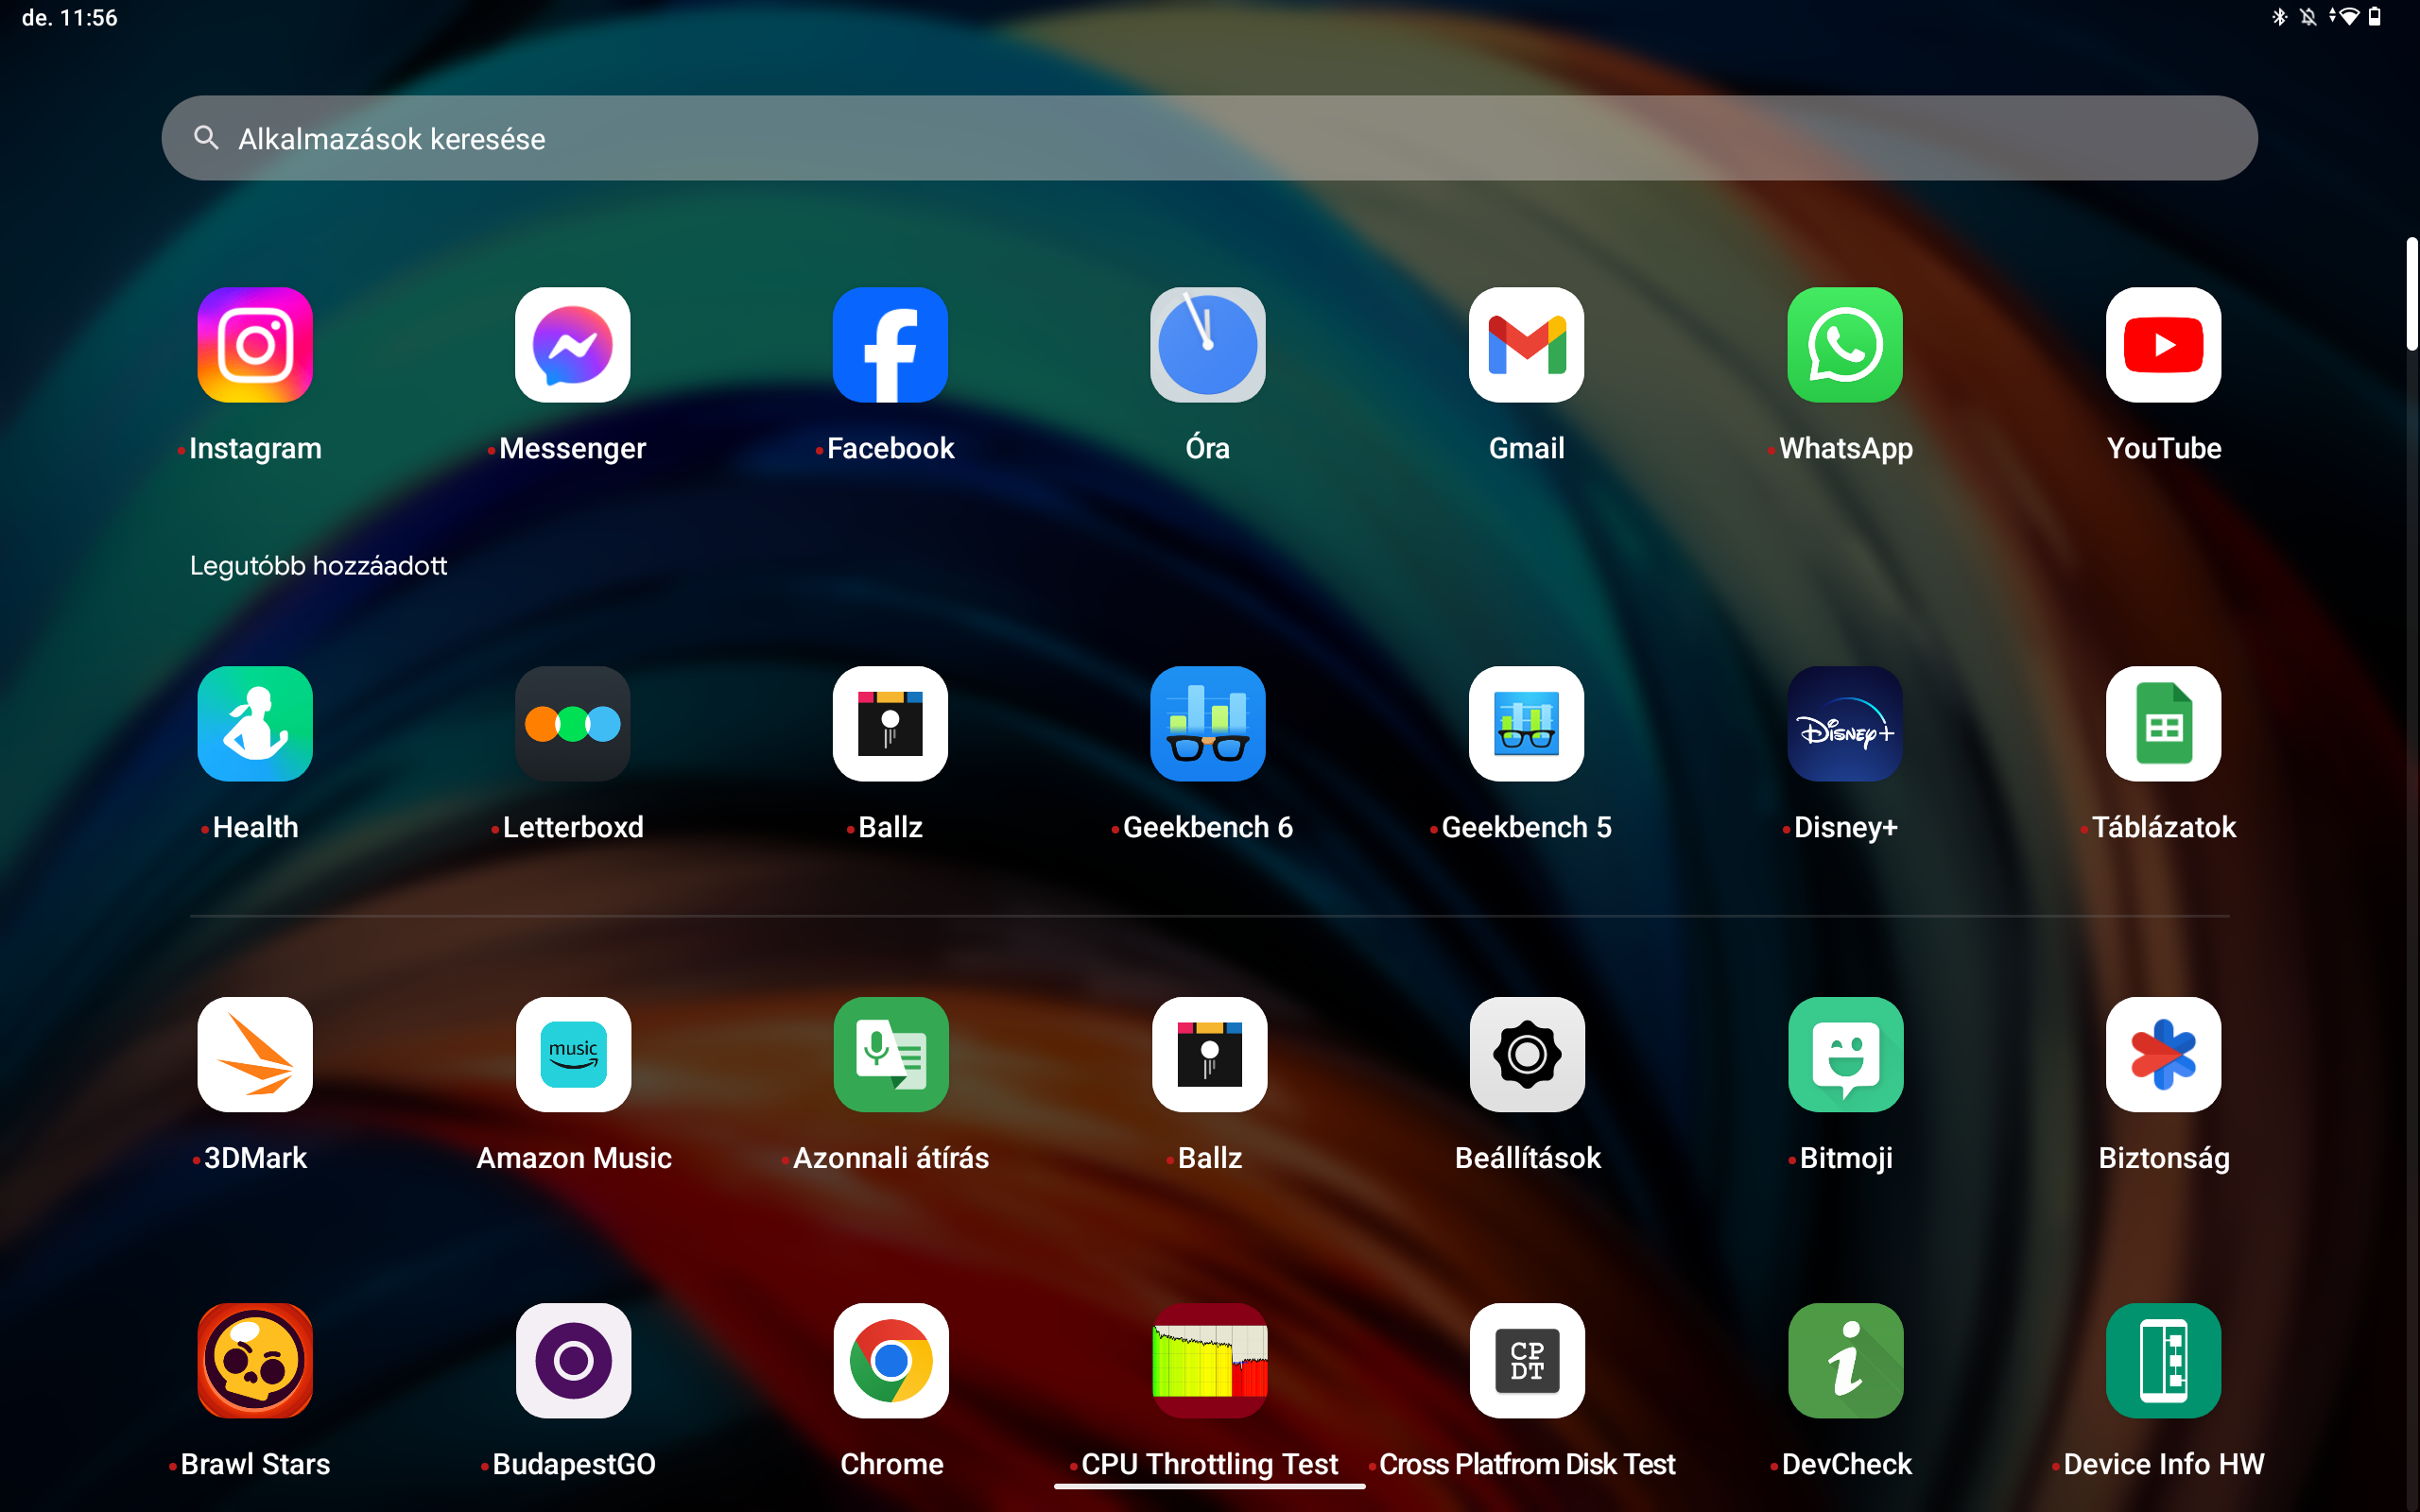Open Táblázatok sheets app
The height and width of the screenshot is (1512, 2420).
[2163, 724]
